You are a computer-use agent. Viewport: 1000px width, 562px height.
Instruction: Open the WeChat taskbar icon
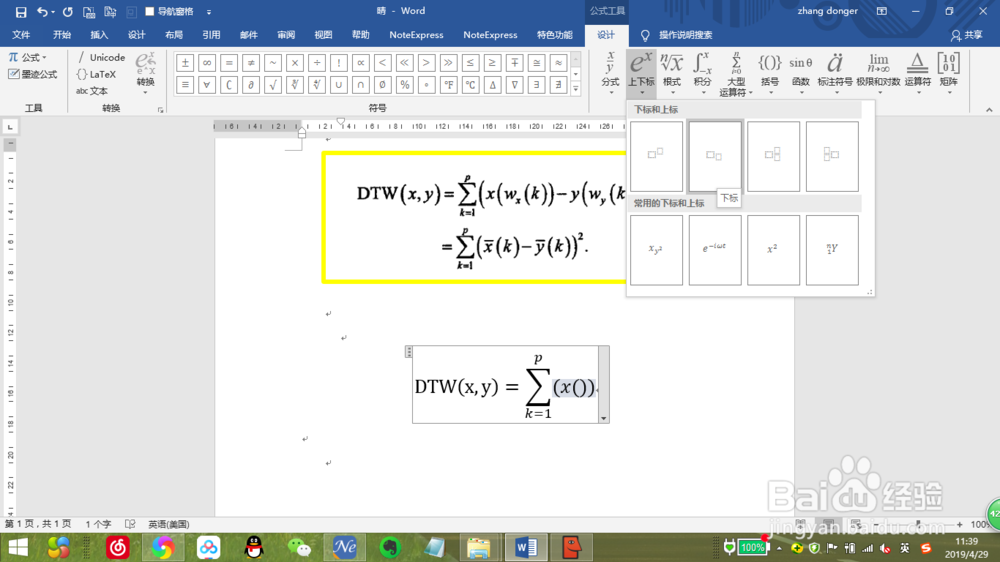pyautogui.click(x=299, y=547)
